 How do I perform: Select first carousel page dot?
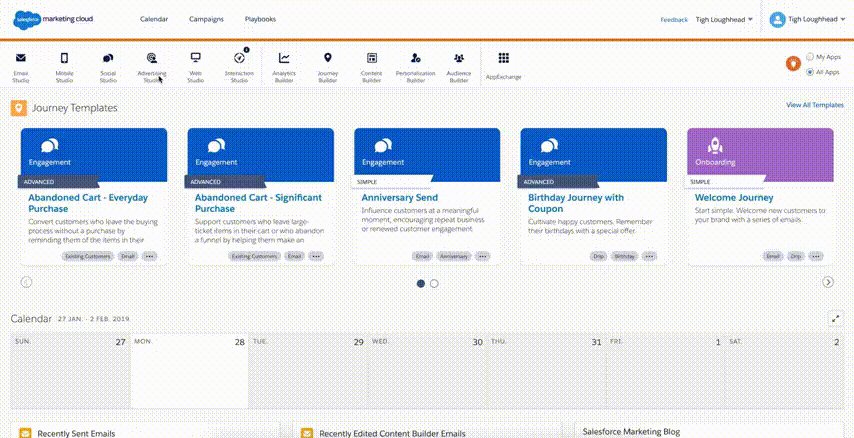420,283
